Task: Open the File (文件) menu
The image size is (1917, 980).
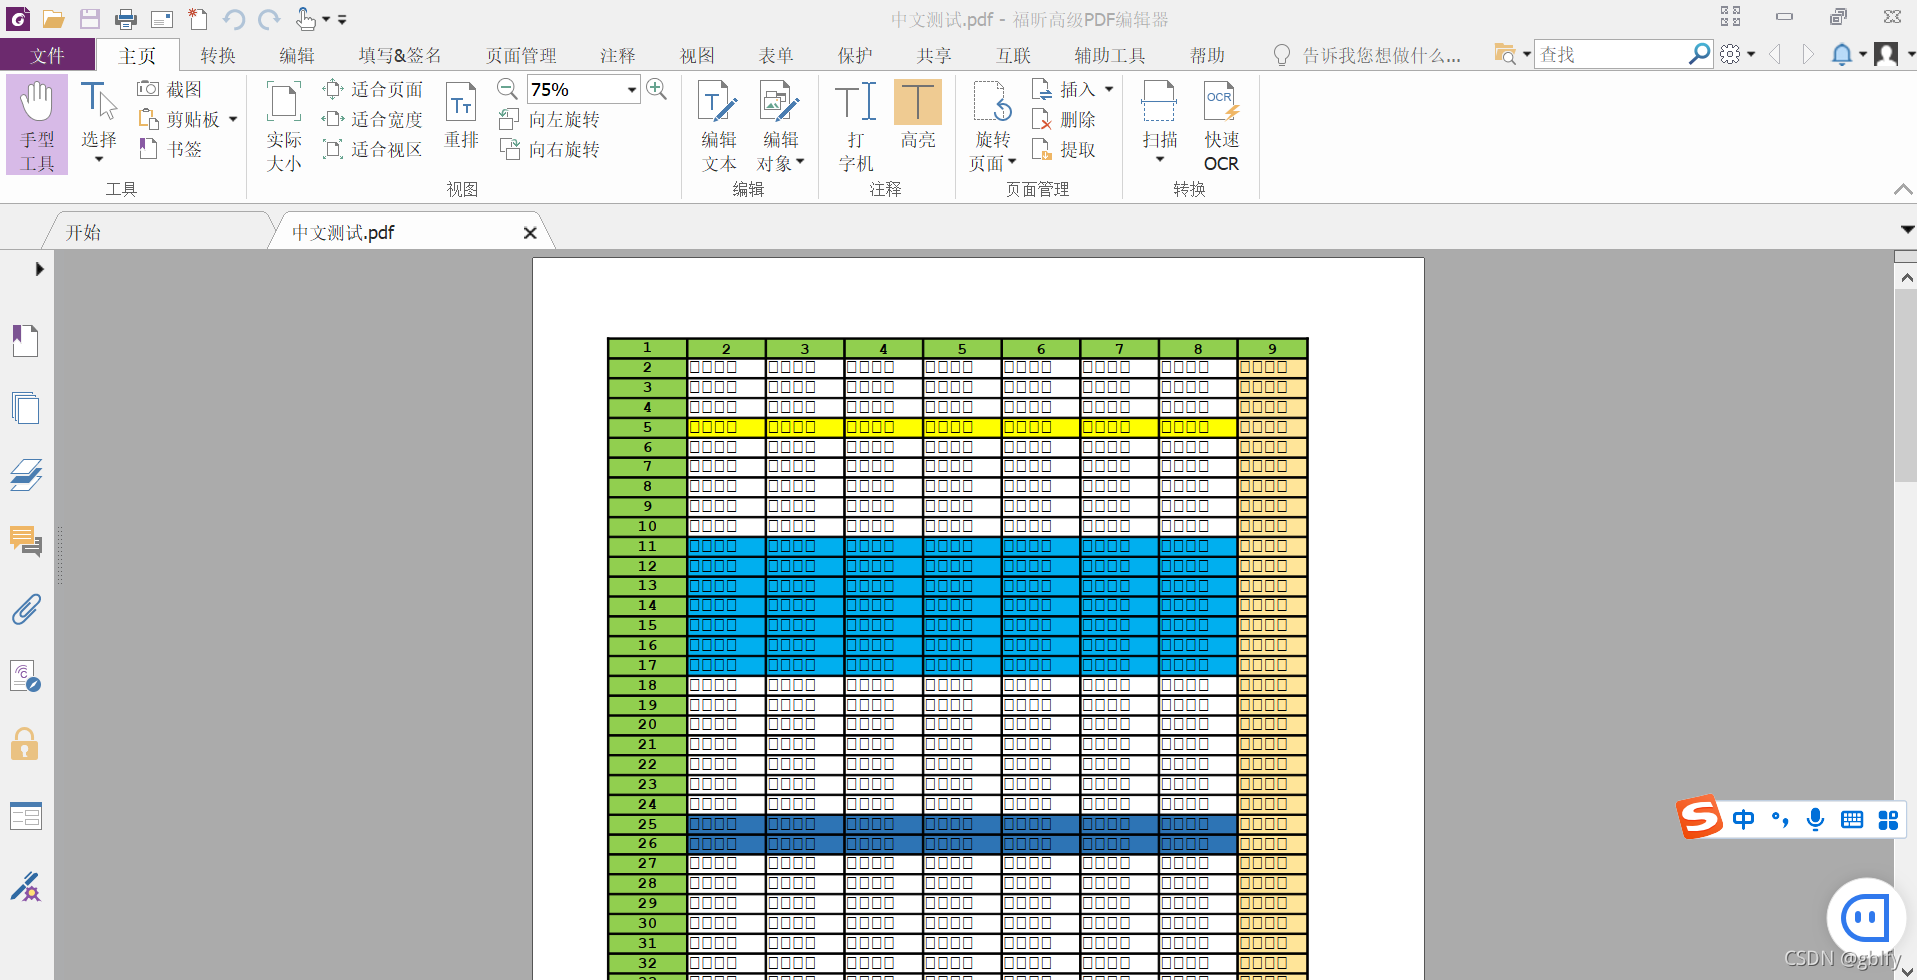Action: (47, 55)
